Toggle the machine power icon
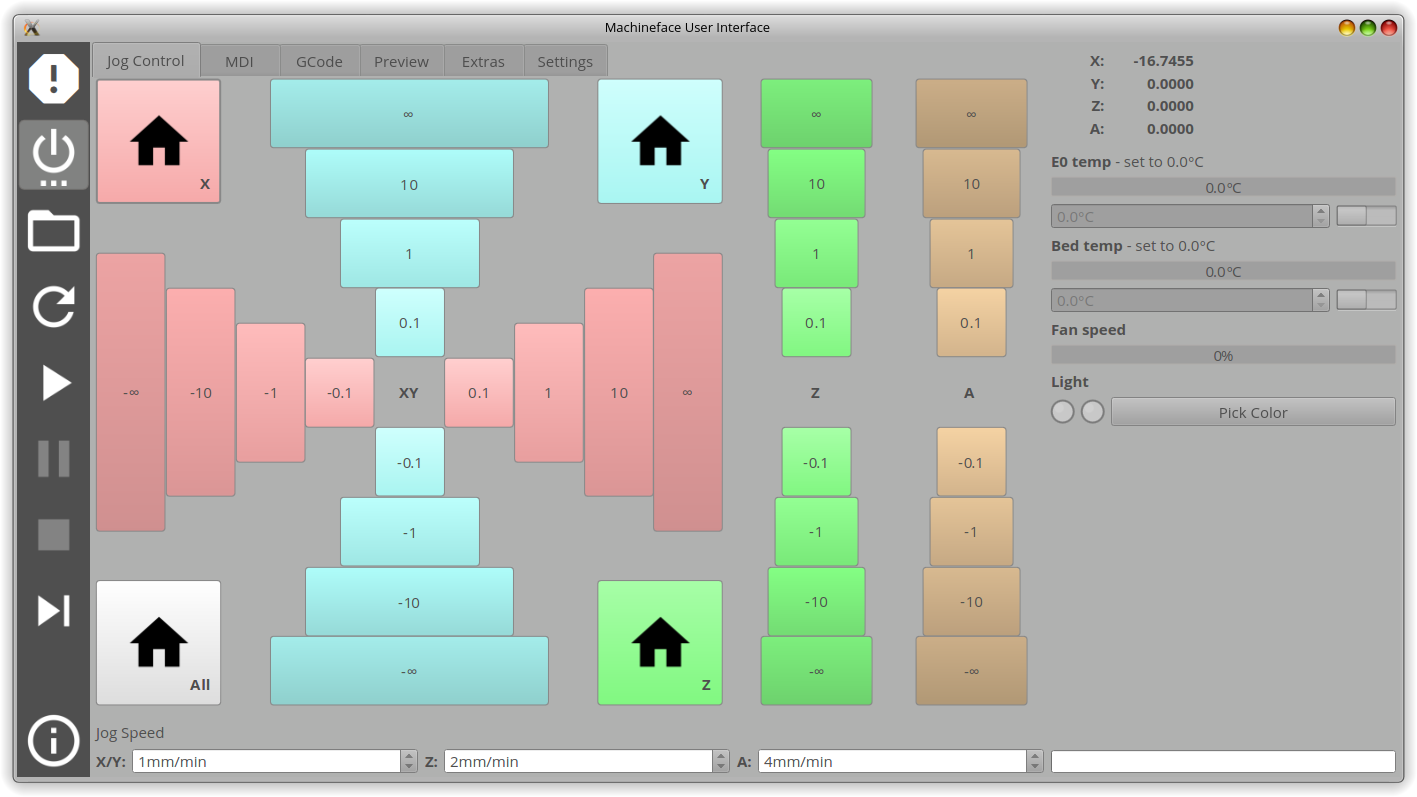Viewport: 1417px width, 797px height. tap(54, 155)
